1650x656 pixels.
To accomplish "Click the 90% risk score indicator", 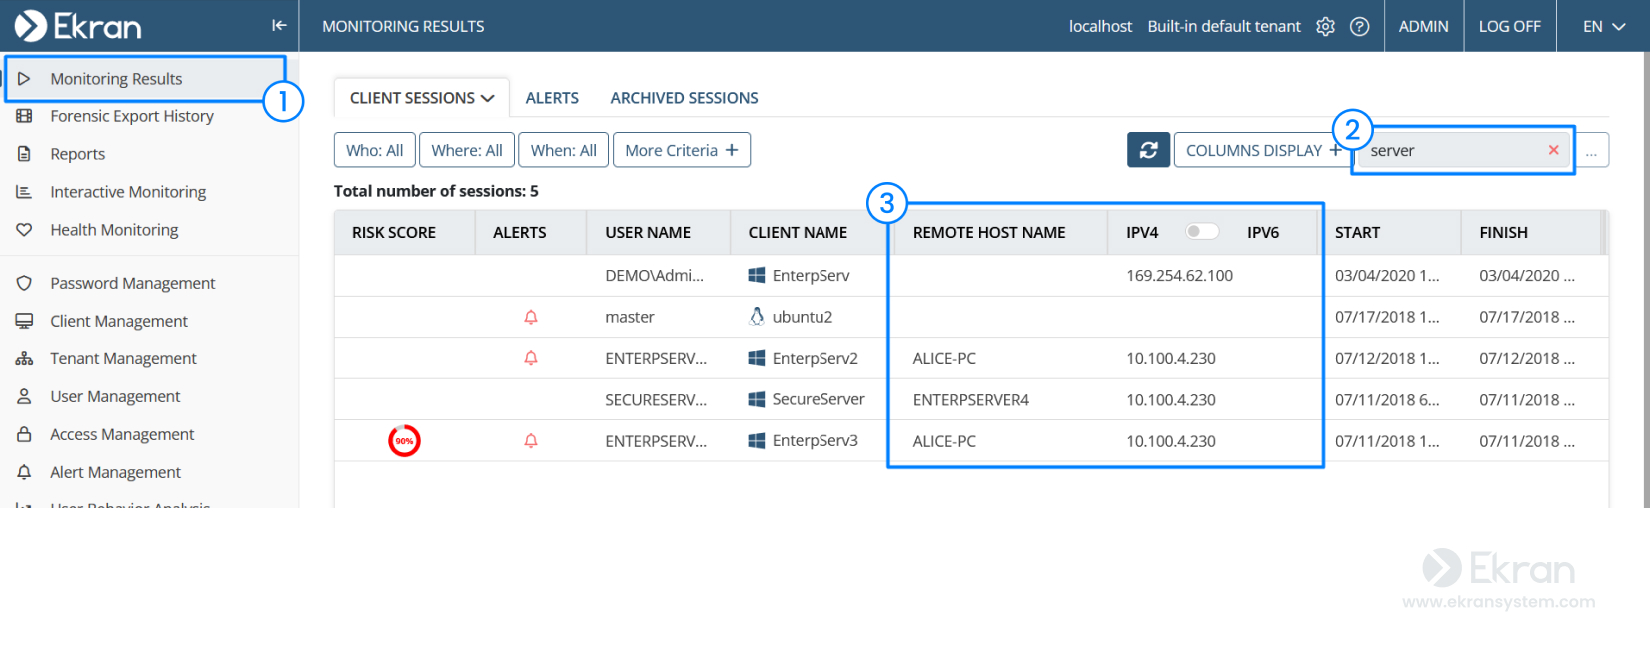I will (x=404, y=441).
